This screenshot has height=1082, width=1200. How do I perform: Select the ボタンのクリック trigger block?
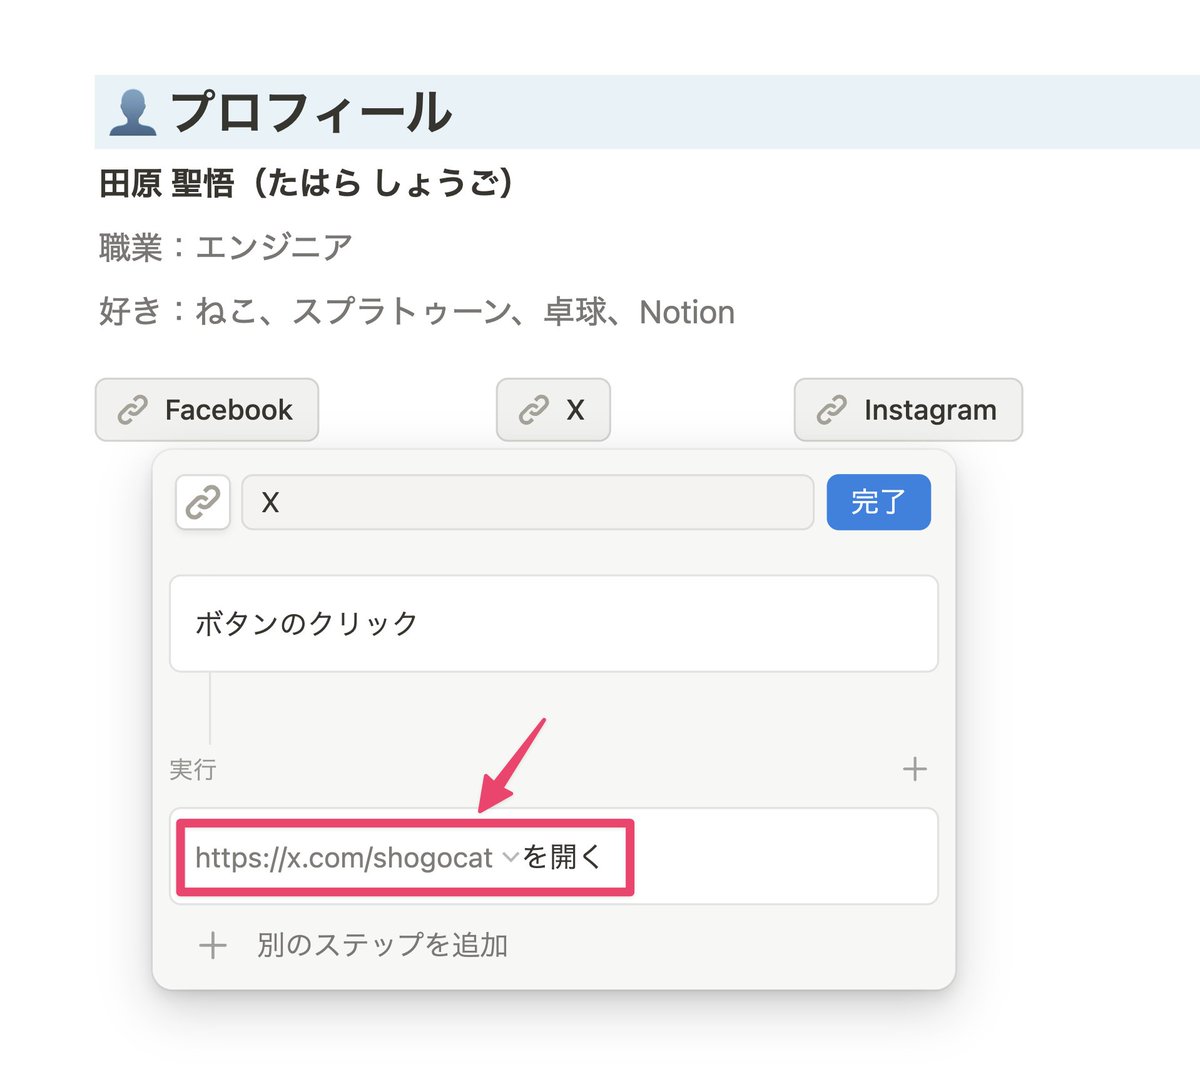coord(554,623)
